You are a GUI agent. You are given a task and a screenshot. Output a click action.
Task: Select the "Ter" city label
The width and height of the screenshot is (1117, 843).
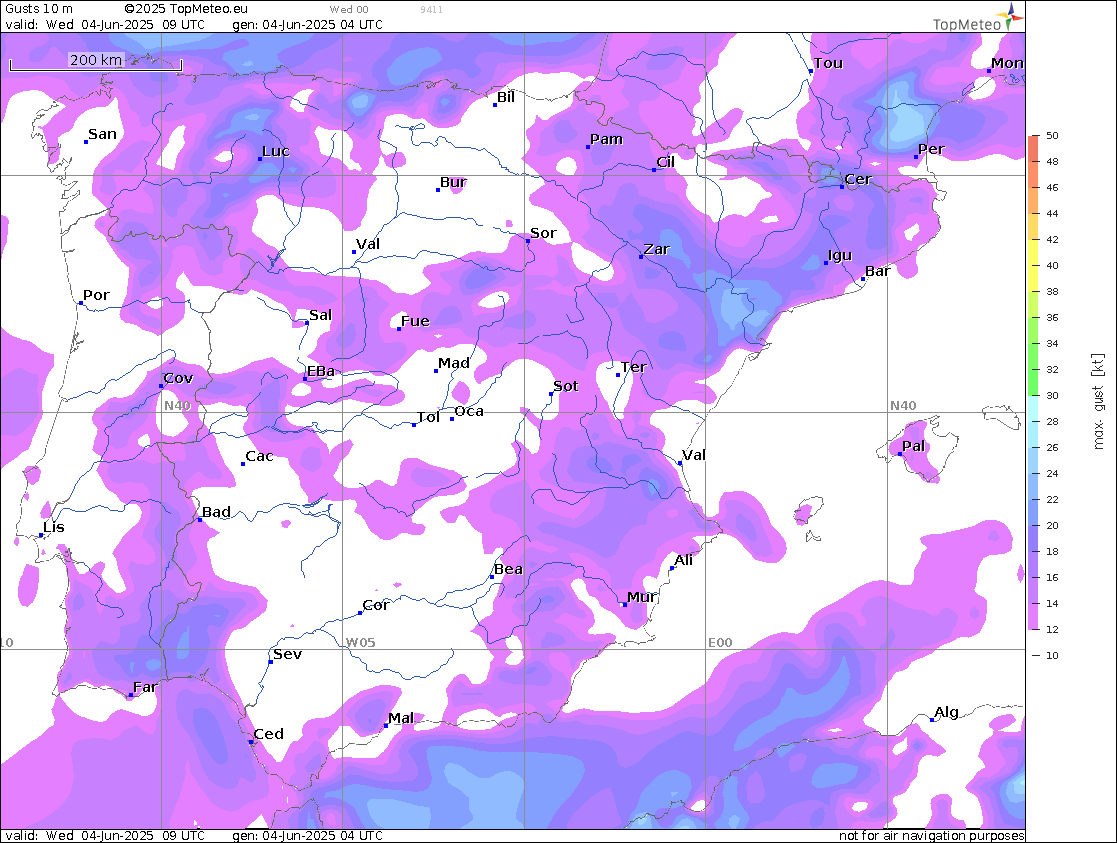pos(633,367)
